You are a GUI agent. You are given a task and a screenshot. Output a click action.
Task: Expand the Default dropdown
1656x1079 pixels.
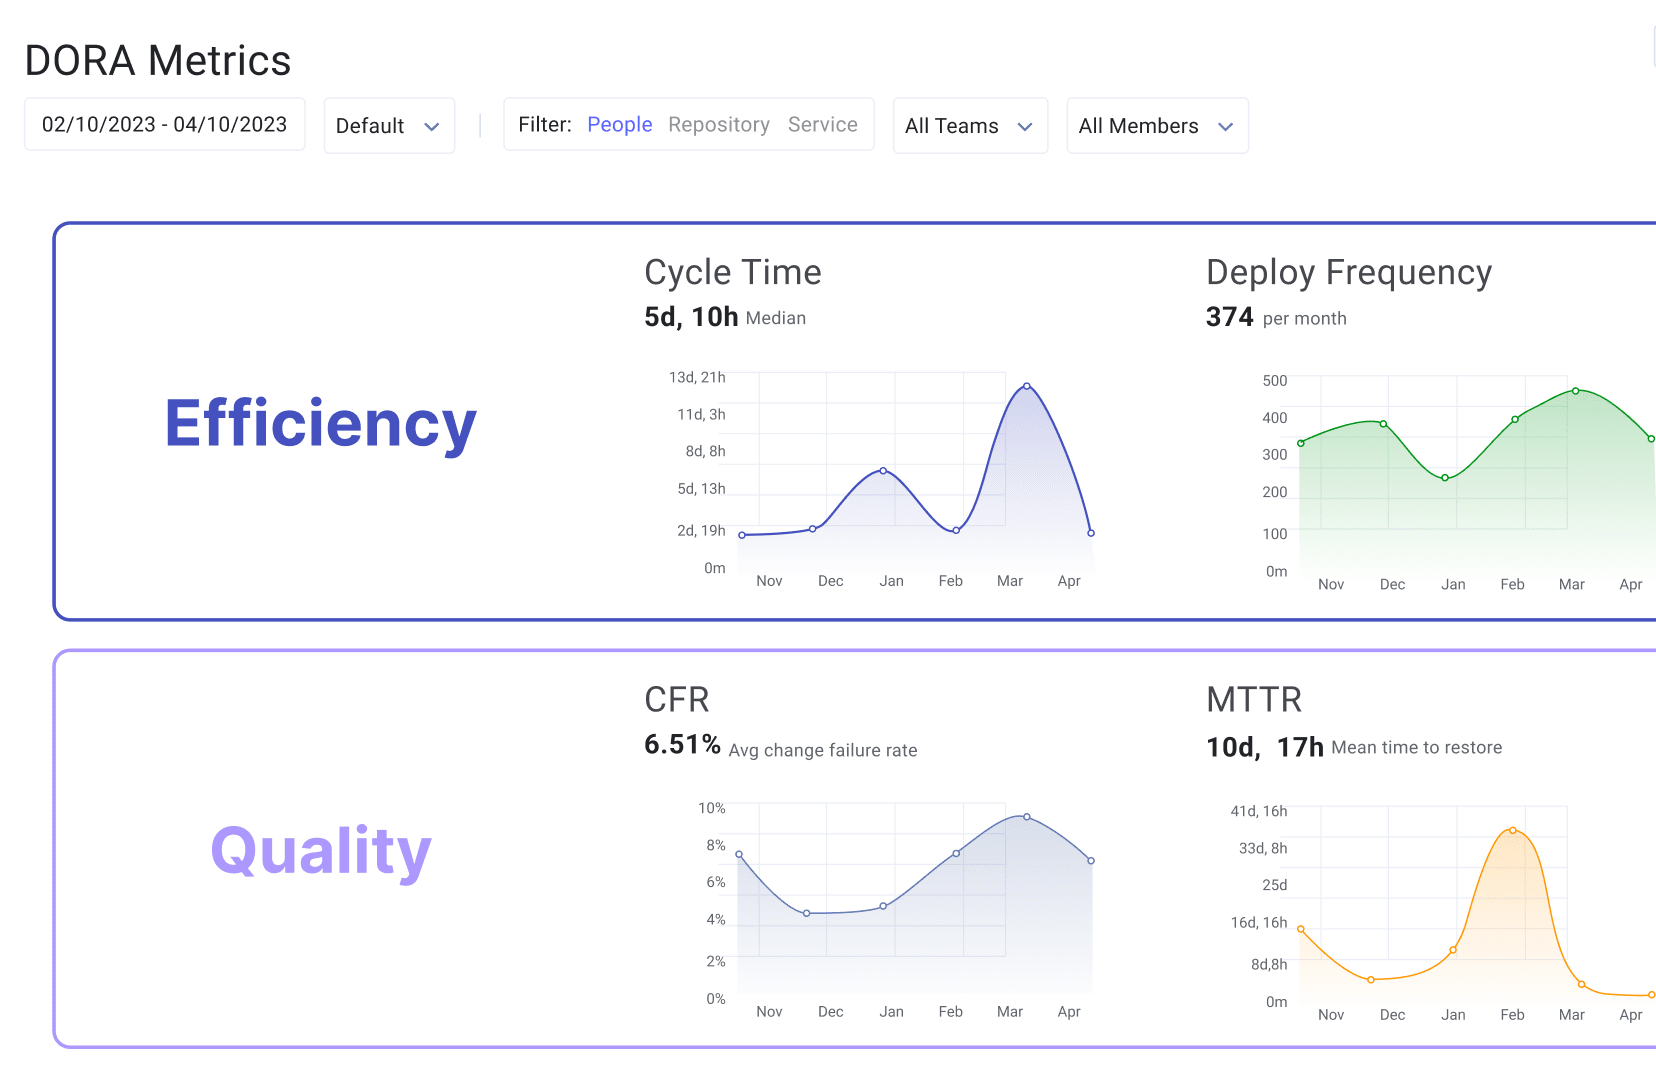pos(389,126)
